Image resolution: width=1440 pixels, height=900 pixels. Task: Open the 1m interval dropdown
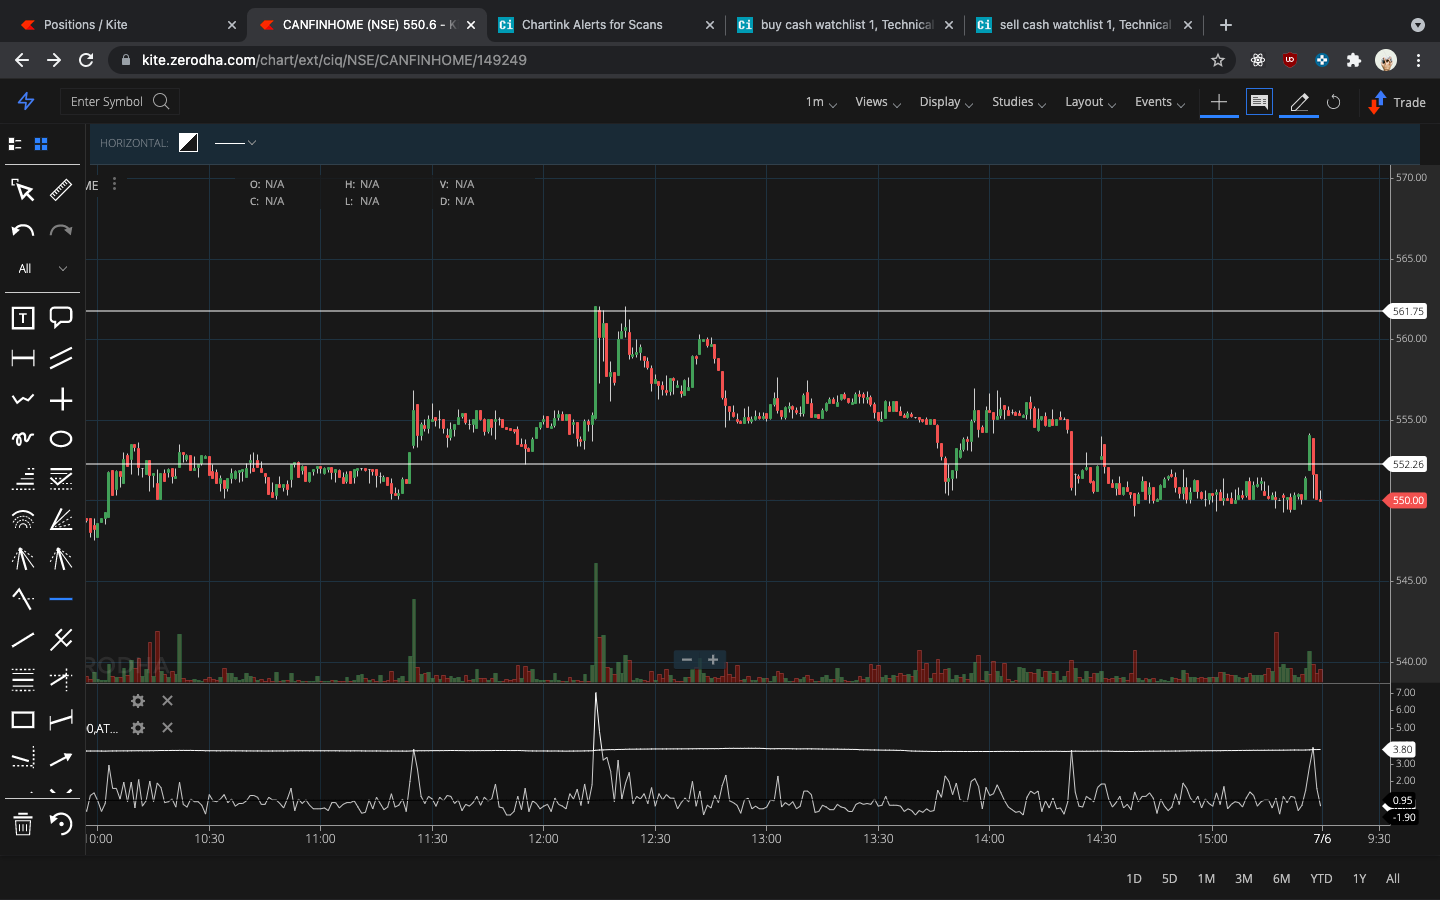[x=820, y=102]
